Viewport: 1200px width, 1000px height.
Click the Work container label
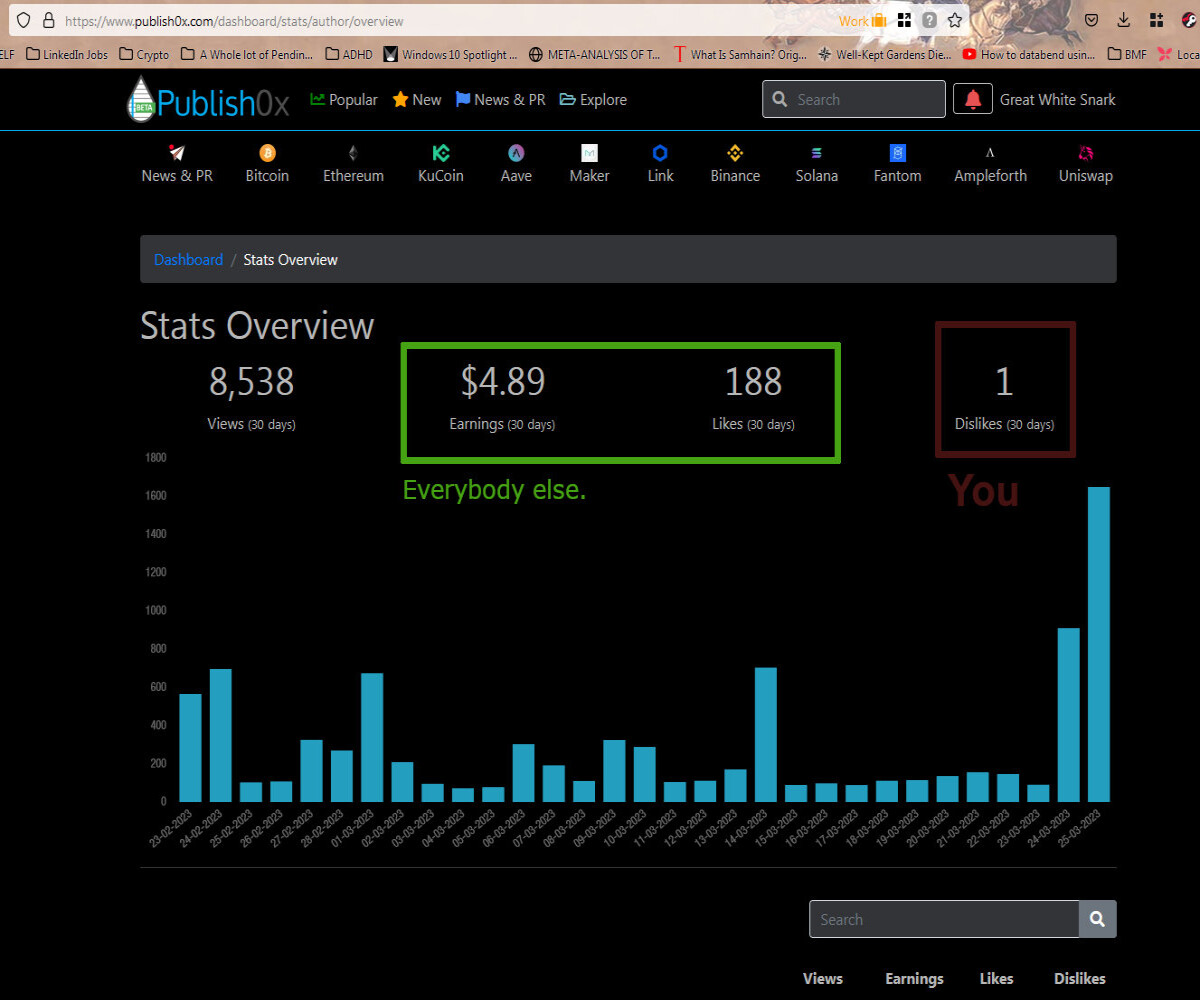tap(862, 20)
